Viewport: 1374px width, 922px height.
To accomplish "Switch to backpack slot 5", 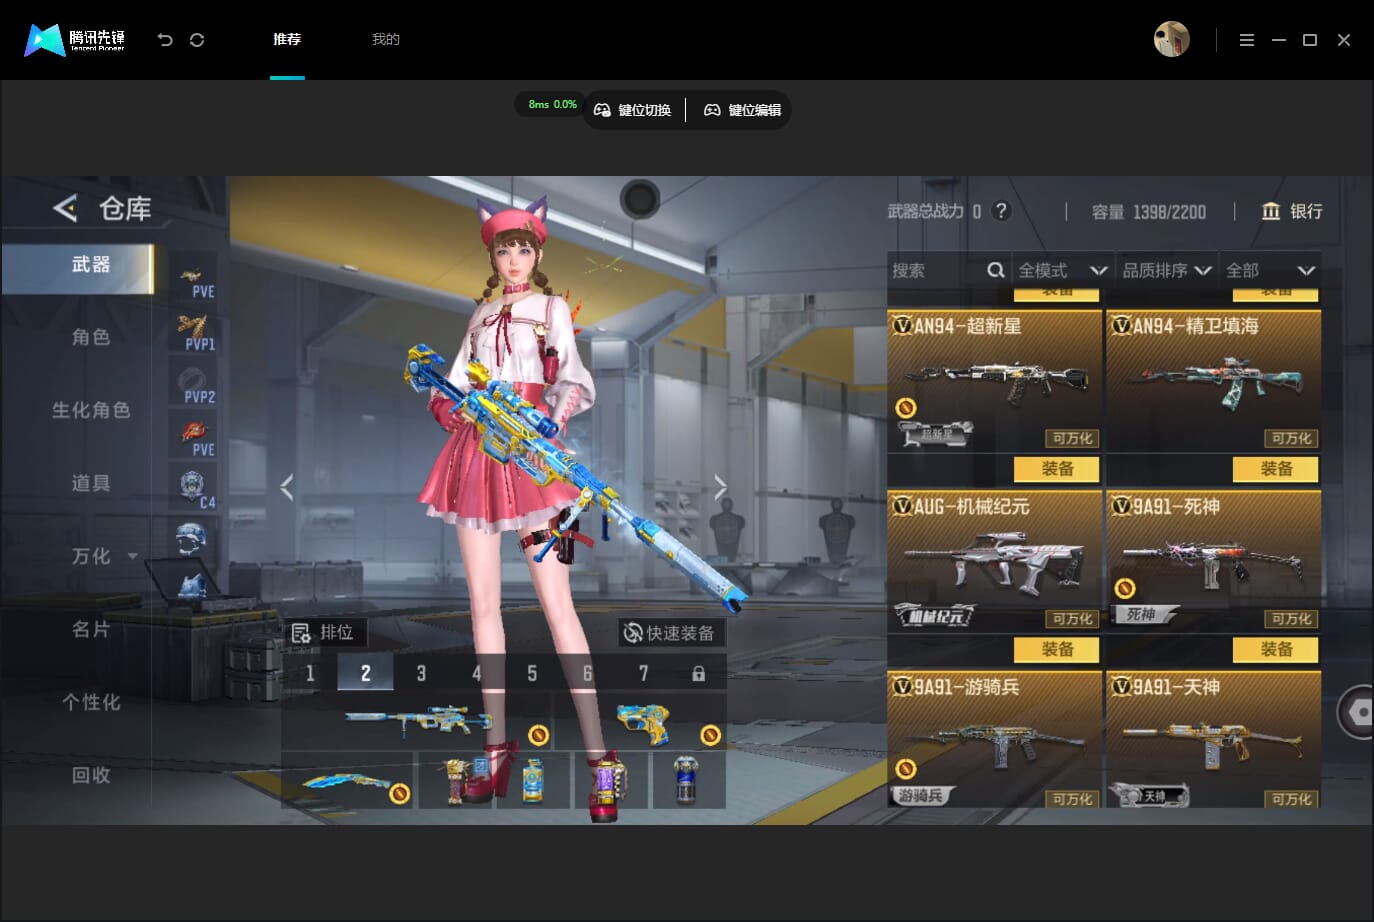I will pos(532,673).
